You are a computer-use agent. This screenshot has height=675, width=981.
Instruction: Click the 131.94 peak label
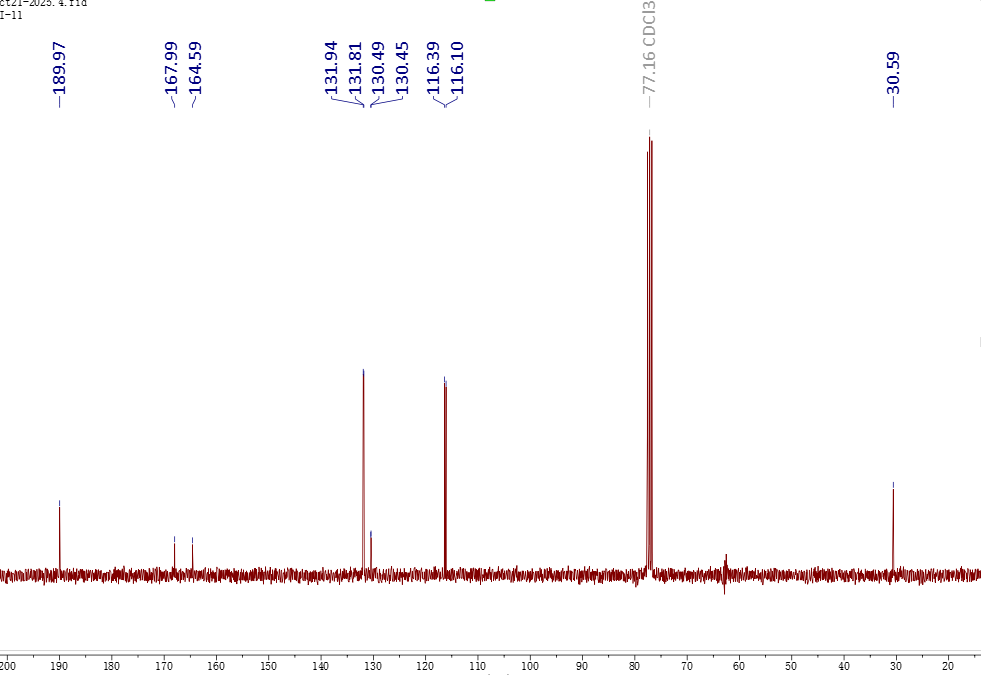(x=331, y=68)
